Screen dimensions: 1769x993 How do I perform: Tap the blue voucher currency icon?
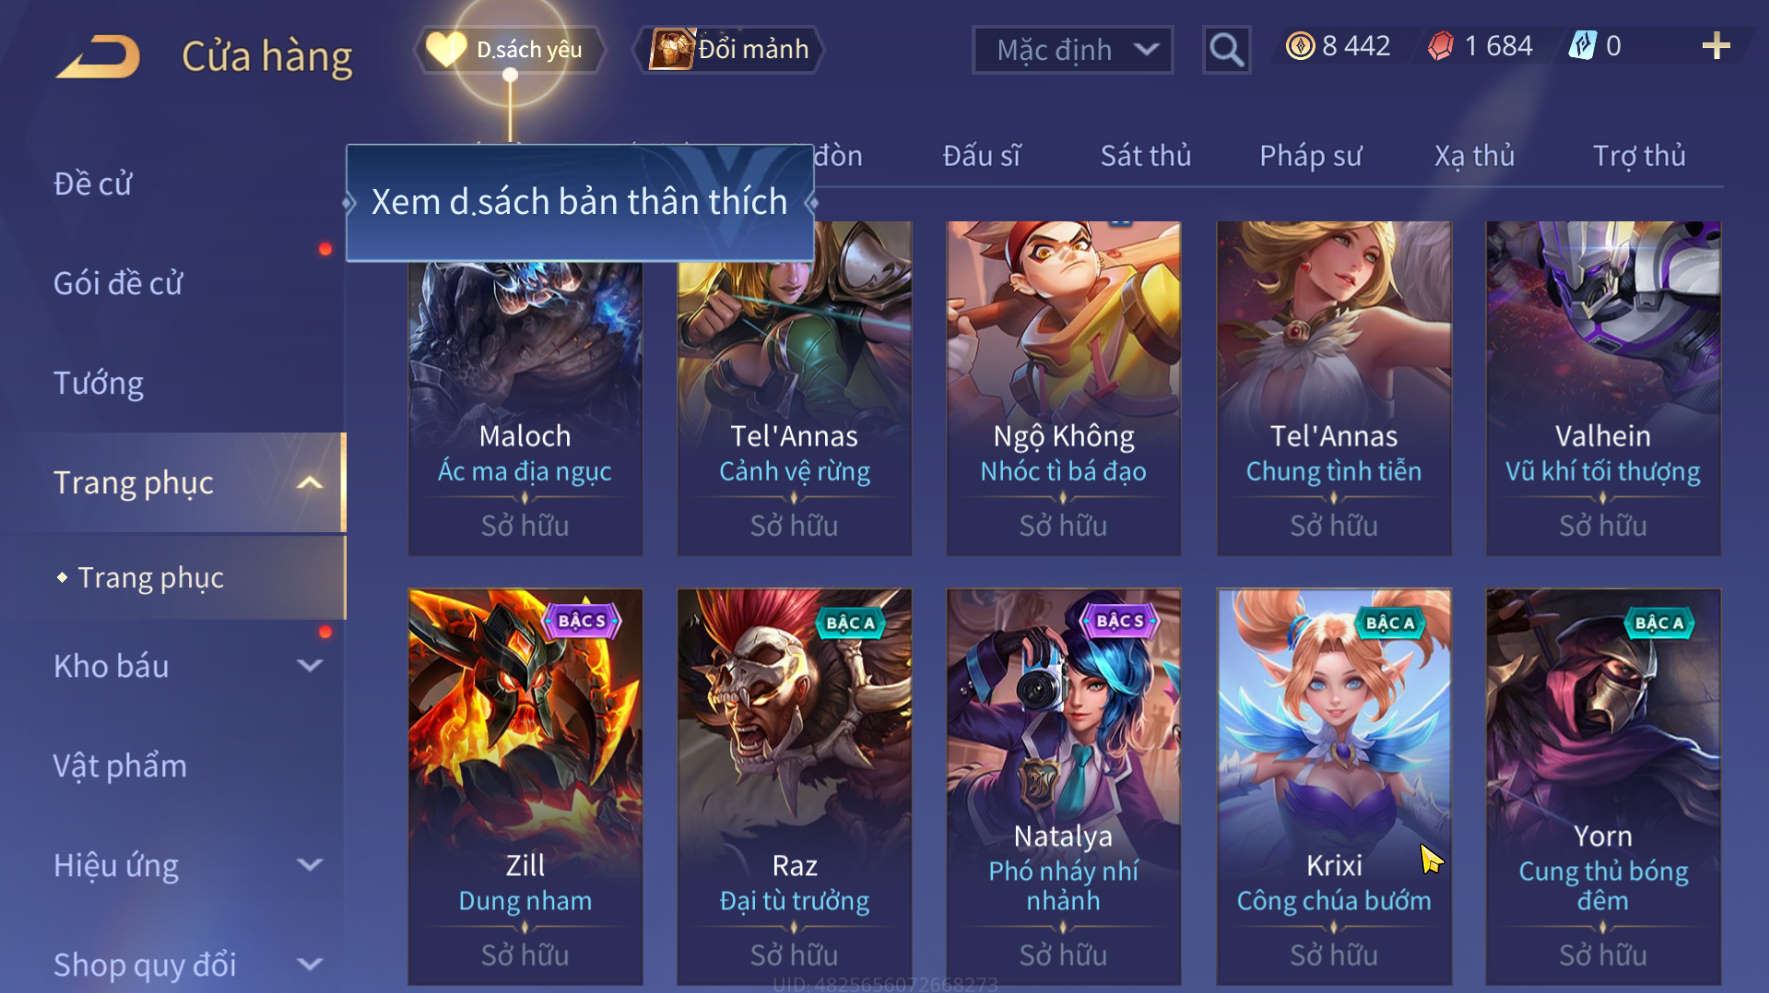(x=1582, y=46)
